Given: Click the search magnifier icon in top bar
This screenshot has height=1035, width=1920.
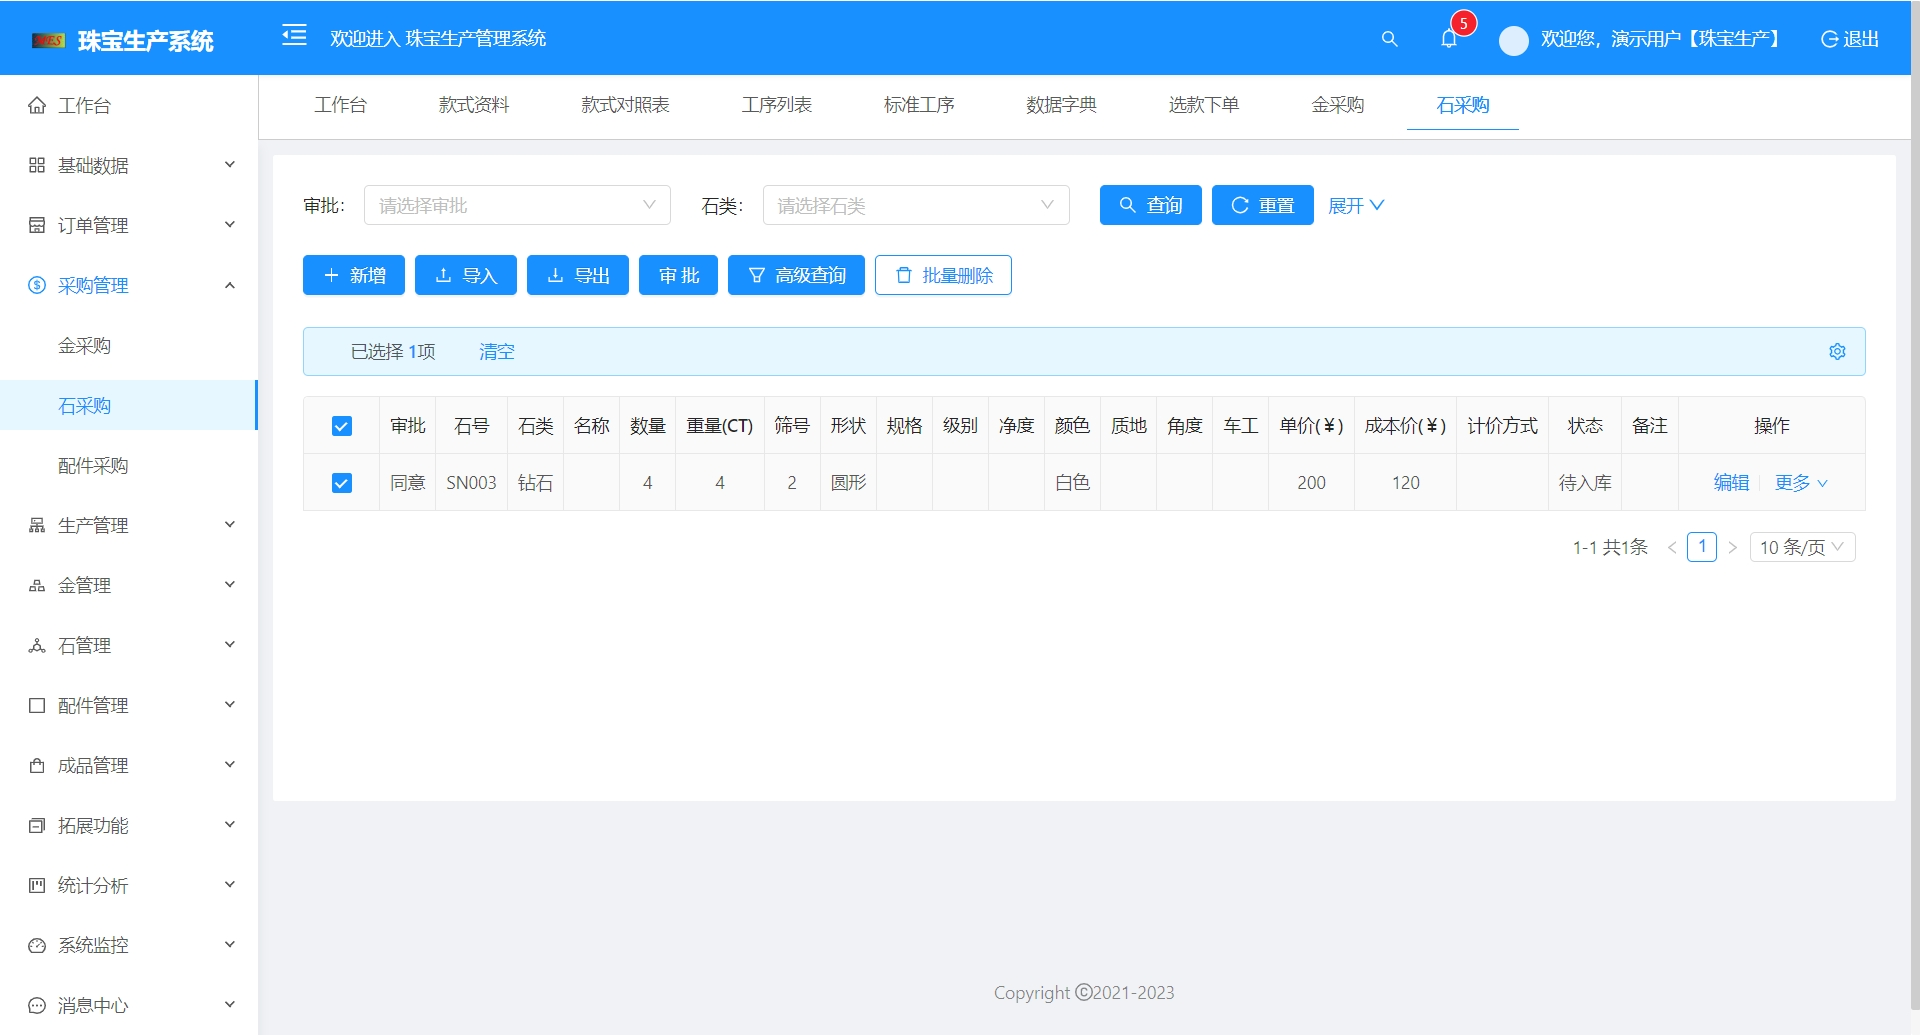Looking at the screenshot, I should tap(1389, 39).
